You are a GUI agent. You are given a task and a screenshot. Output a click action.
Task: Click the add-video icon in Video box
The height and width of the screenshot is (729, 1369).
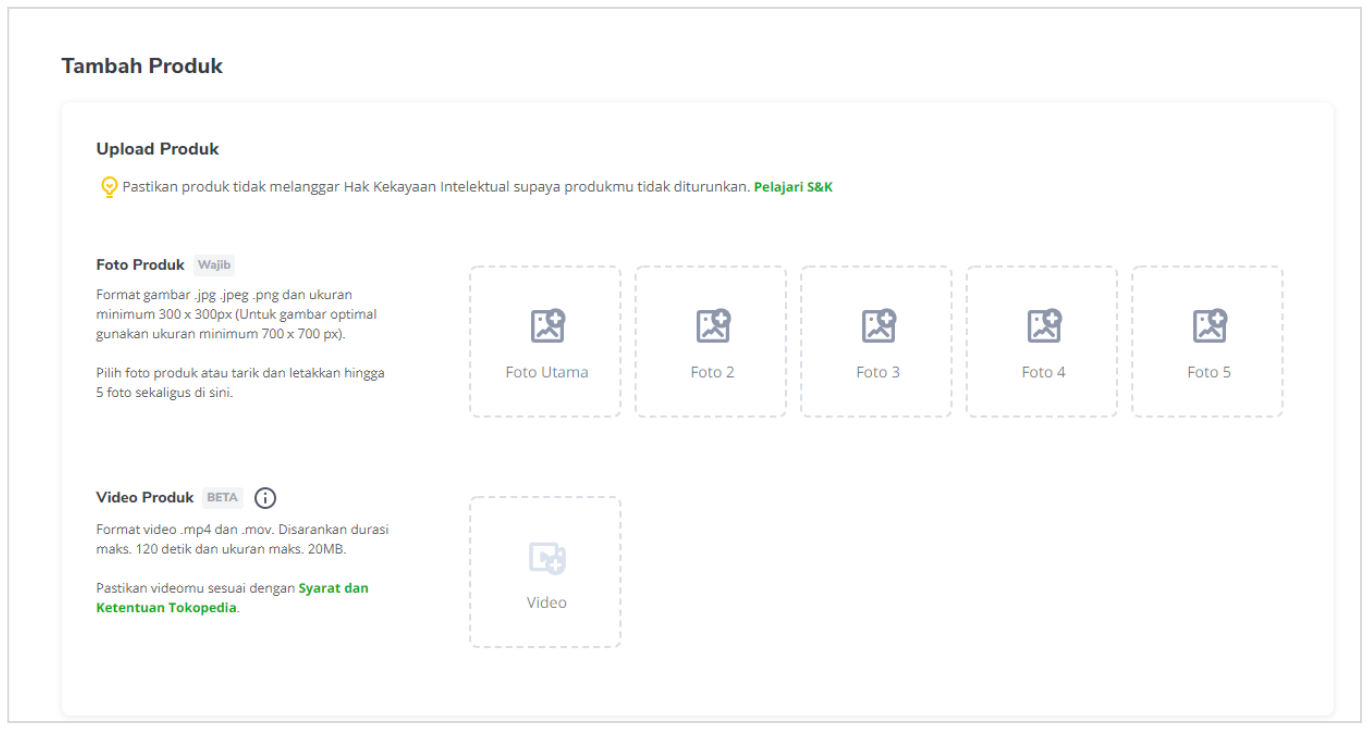[547, 558]
